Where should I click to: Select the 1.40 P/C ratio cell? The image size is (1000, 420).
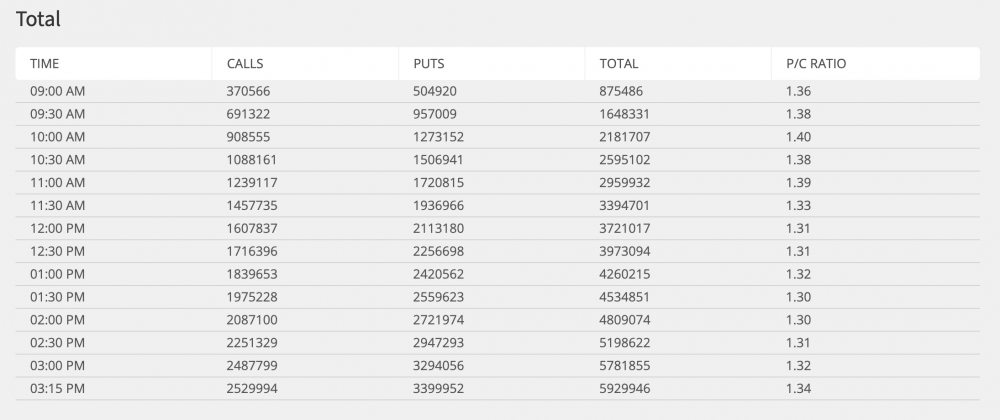coord(798,137)
